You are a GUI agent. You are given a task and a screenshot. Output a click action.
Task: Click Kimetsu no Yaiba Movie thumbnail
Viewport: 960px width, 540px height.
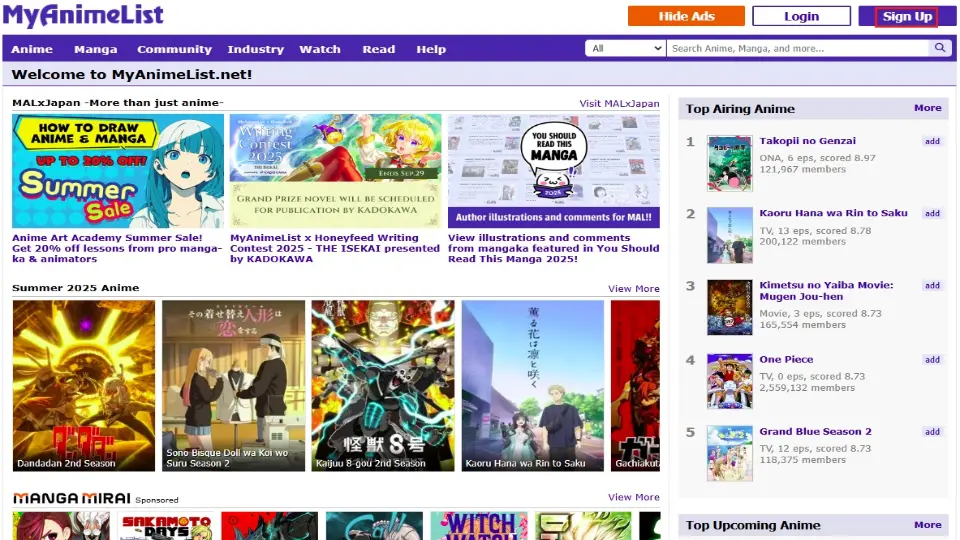tap(729, 307)
